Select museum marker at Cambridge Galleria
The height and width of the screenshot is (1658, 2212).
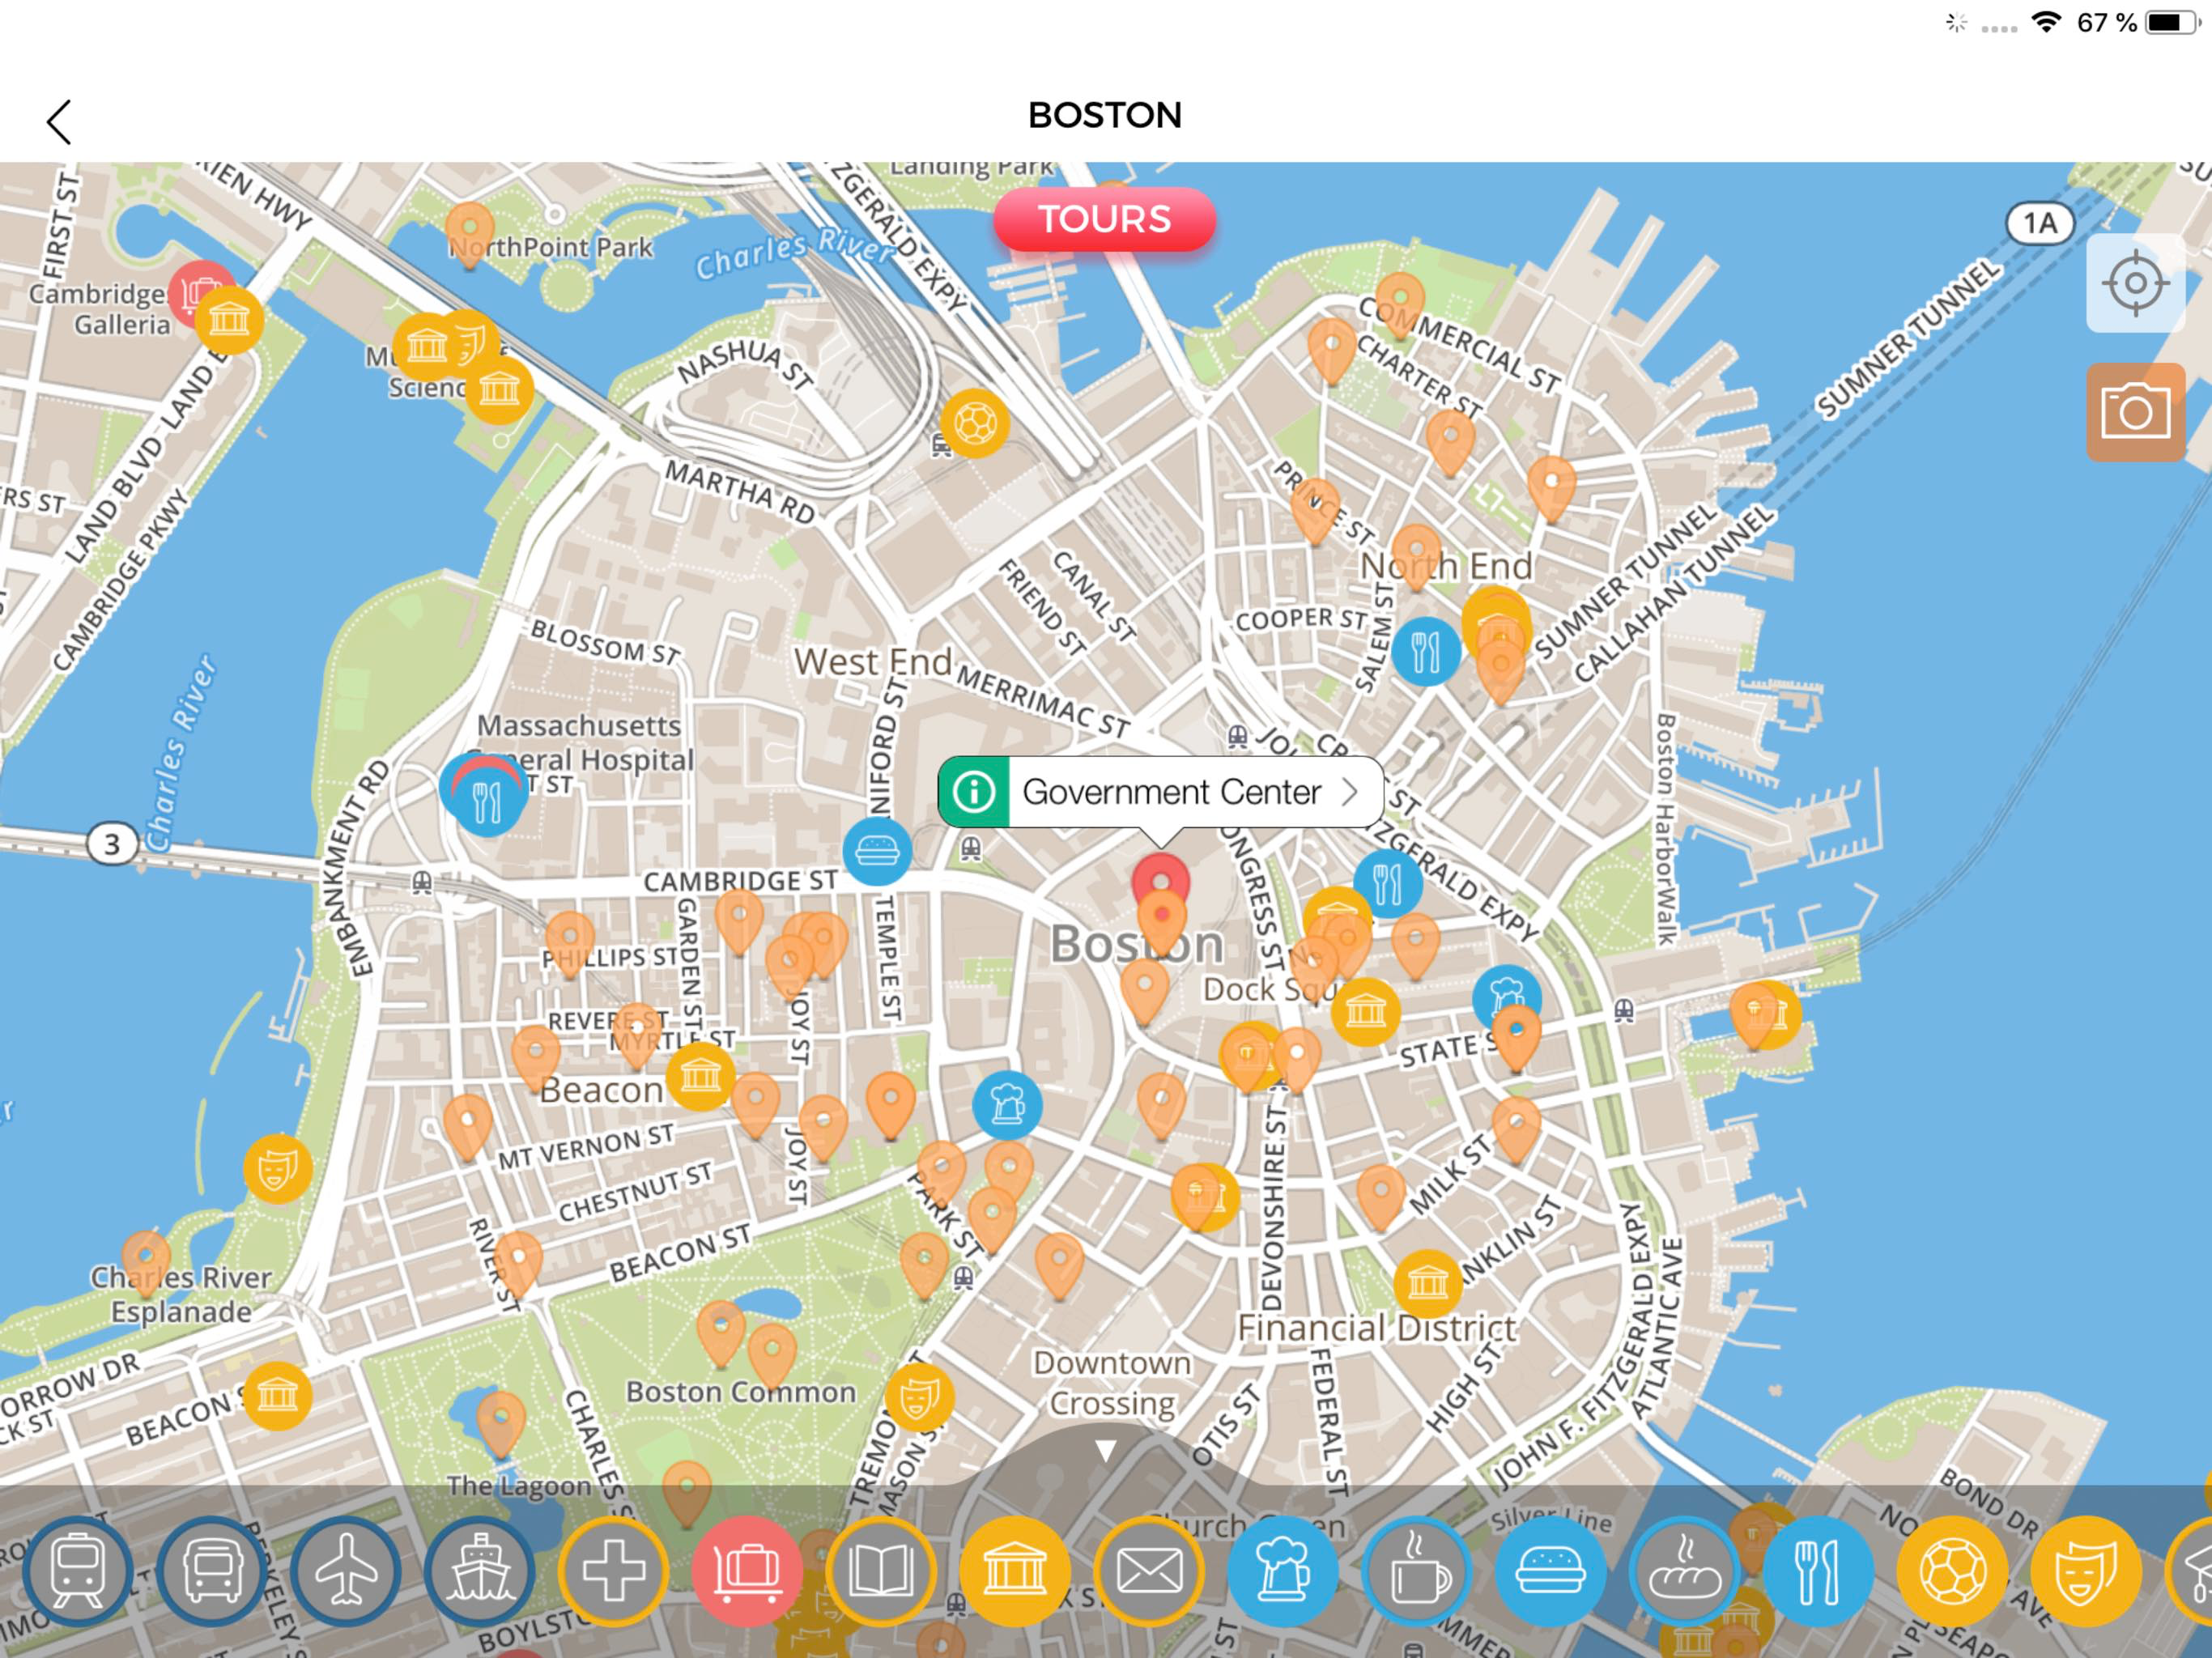tap(229, 320)
